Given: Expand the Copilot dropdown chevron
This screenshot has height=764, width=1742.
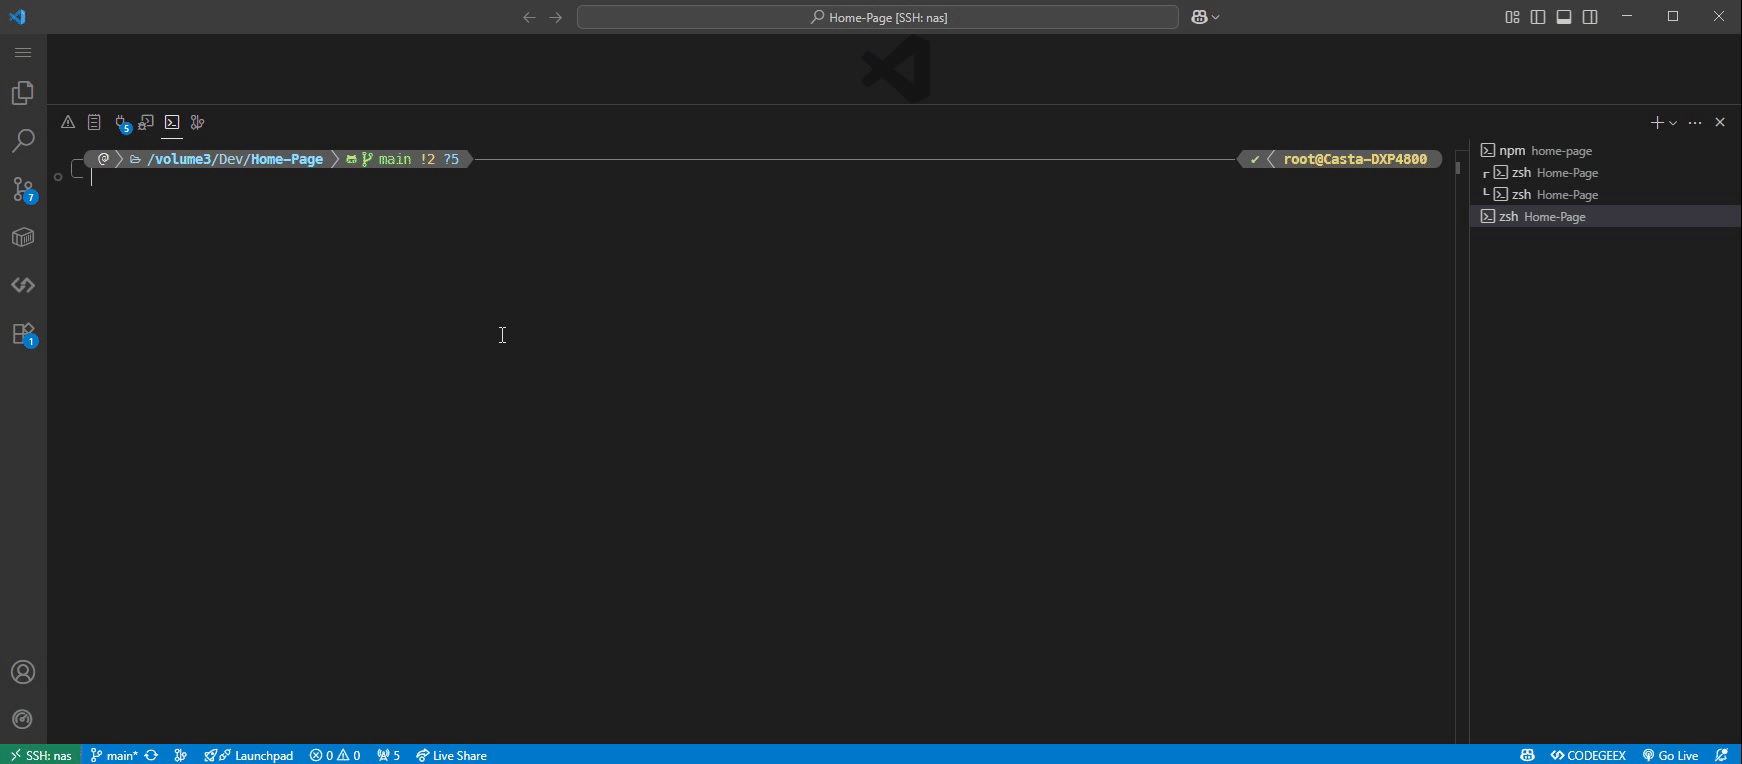Looking at the screenshot, I should (x=1216, y=17).
